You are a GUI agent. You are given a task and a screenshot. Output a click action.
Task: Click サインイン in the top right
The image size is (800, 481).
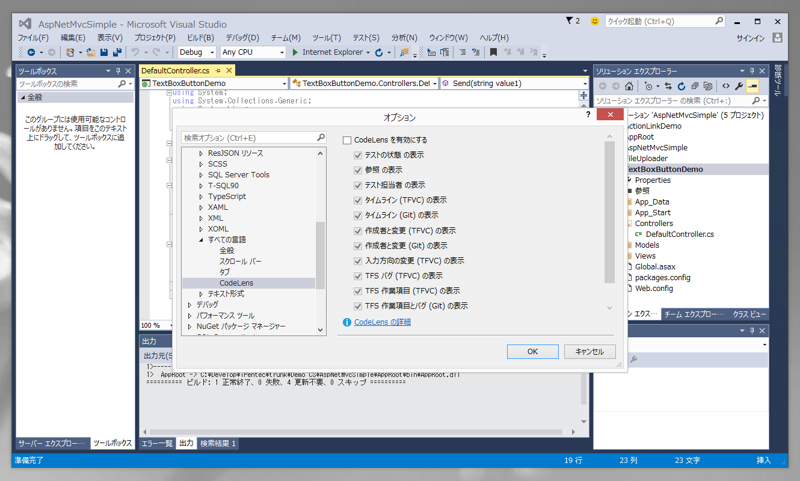pyautogui.click(x=751, y=38)
